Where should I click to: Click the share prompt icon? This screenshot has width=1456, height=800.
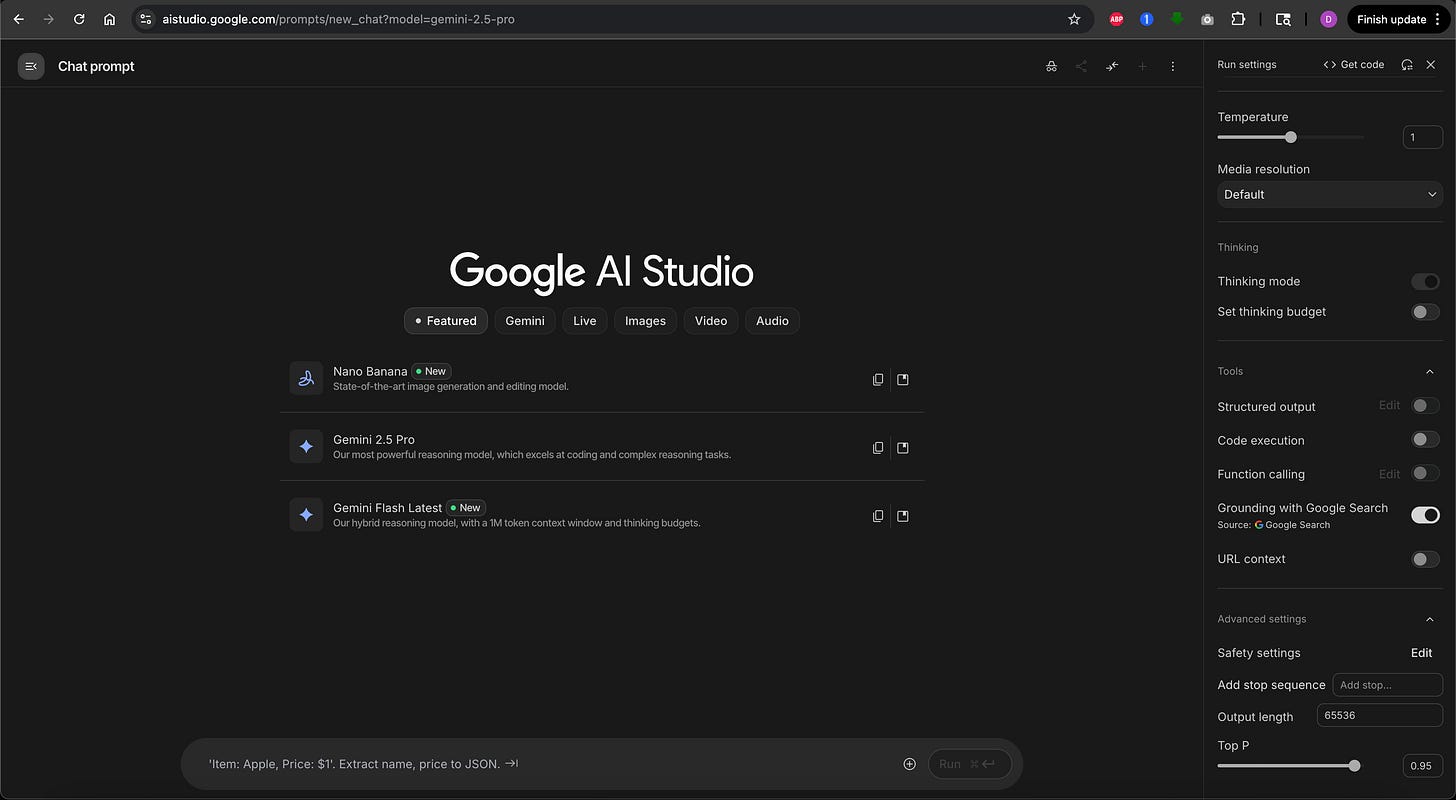(x=1081, y=66)
